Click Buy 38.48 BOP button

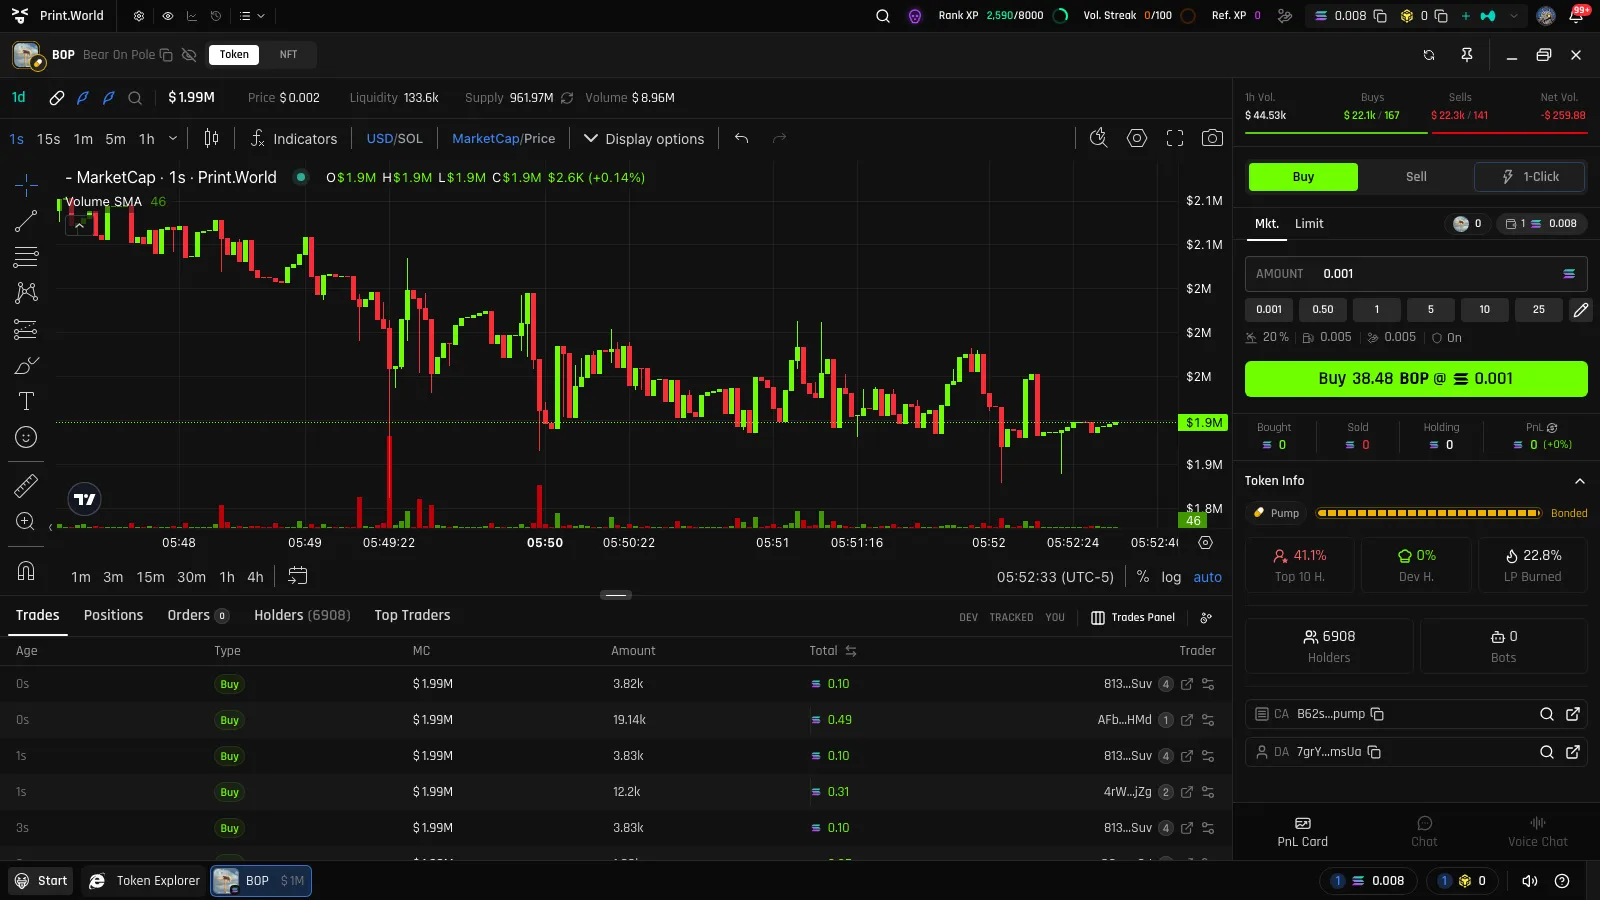coord(1416,379)
